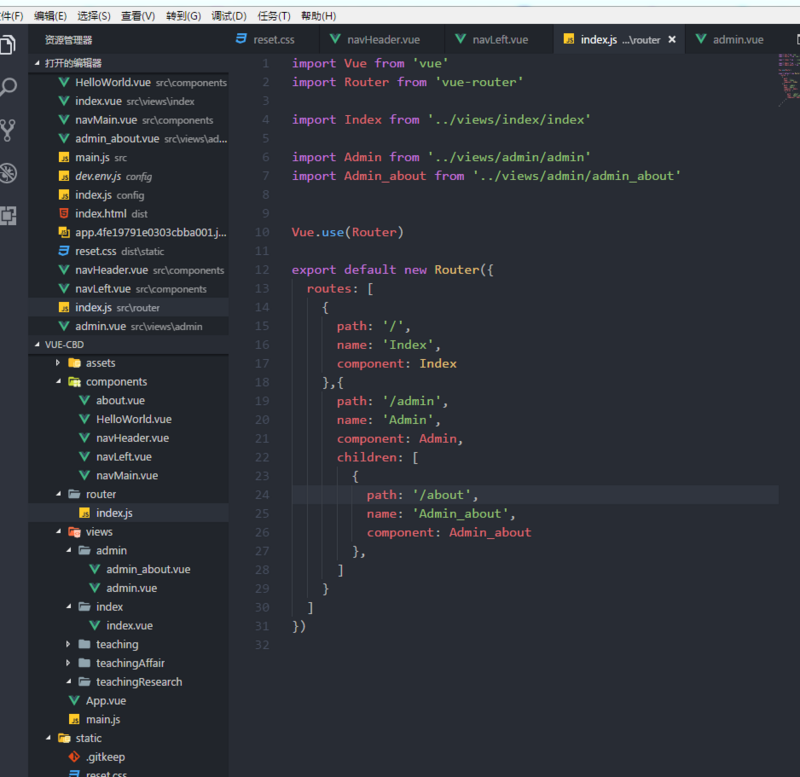This screenshot has height=777, width=800.
Task: Open the 调试(D) menu
Action: (229, 16)
